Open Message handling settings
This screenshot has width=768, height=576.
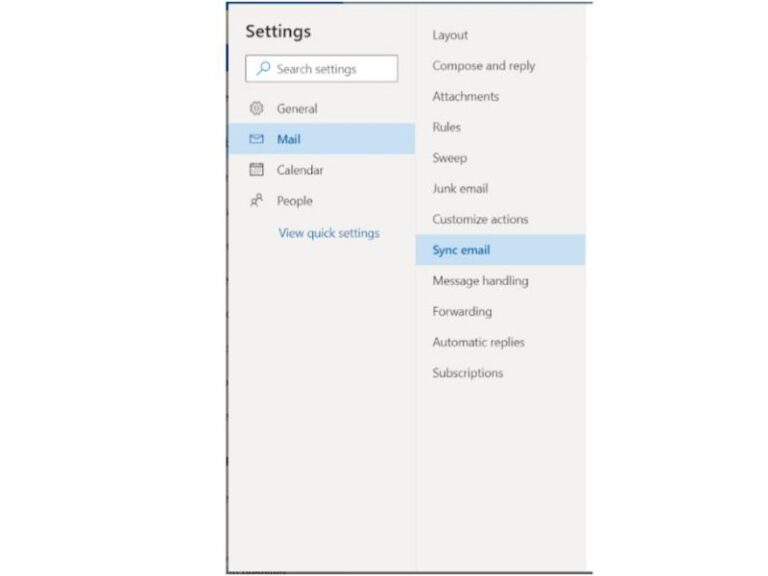point(480,281)
